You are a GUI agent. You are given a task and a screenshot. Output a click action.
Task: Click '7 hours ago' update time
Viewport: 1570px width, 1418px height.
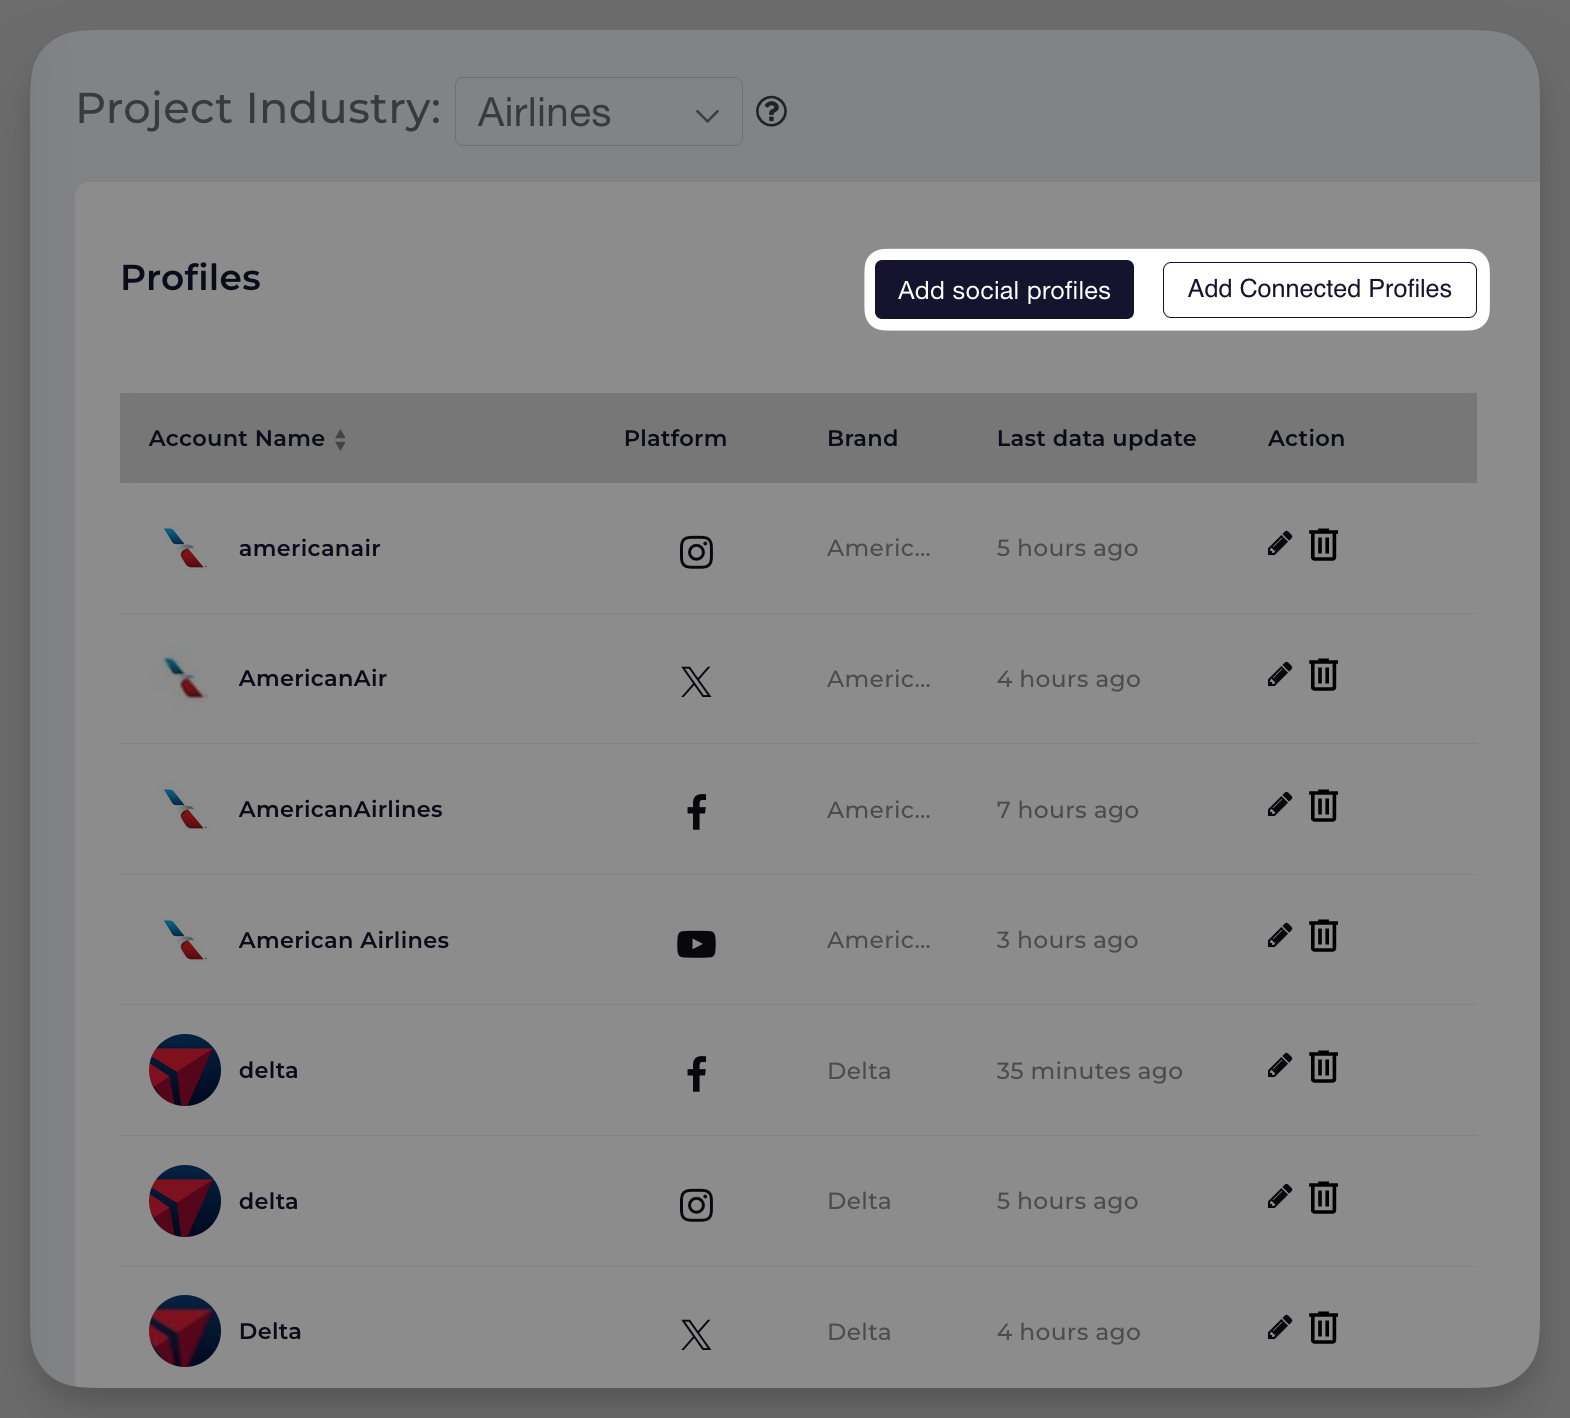click(1067, 810)
